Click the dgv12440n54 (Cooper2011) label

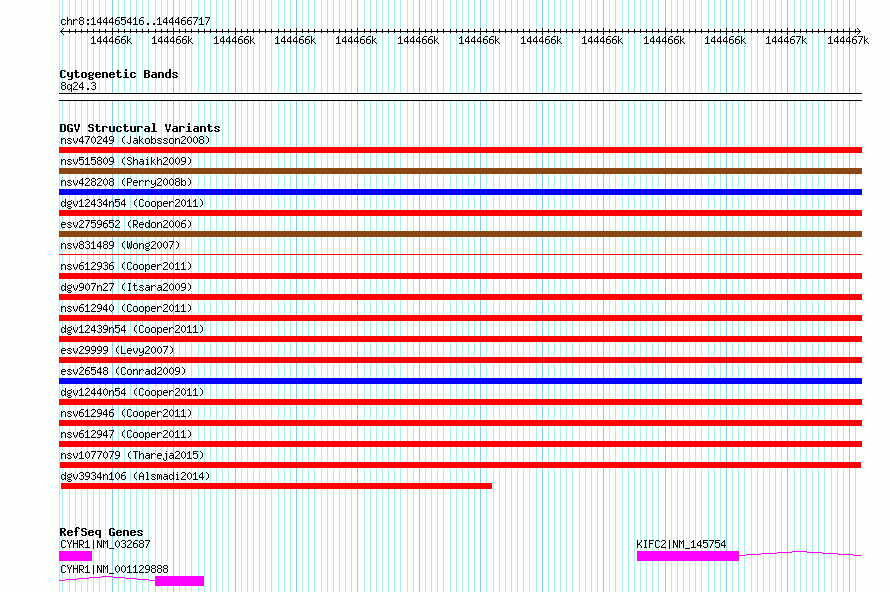(132, 392)
